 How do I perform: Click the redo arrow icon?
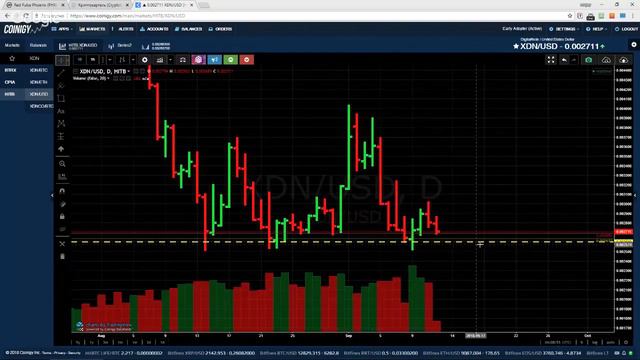[x=574, y=60]
